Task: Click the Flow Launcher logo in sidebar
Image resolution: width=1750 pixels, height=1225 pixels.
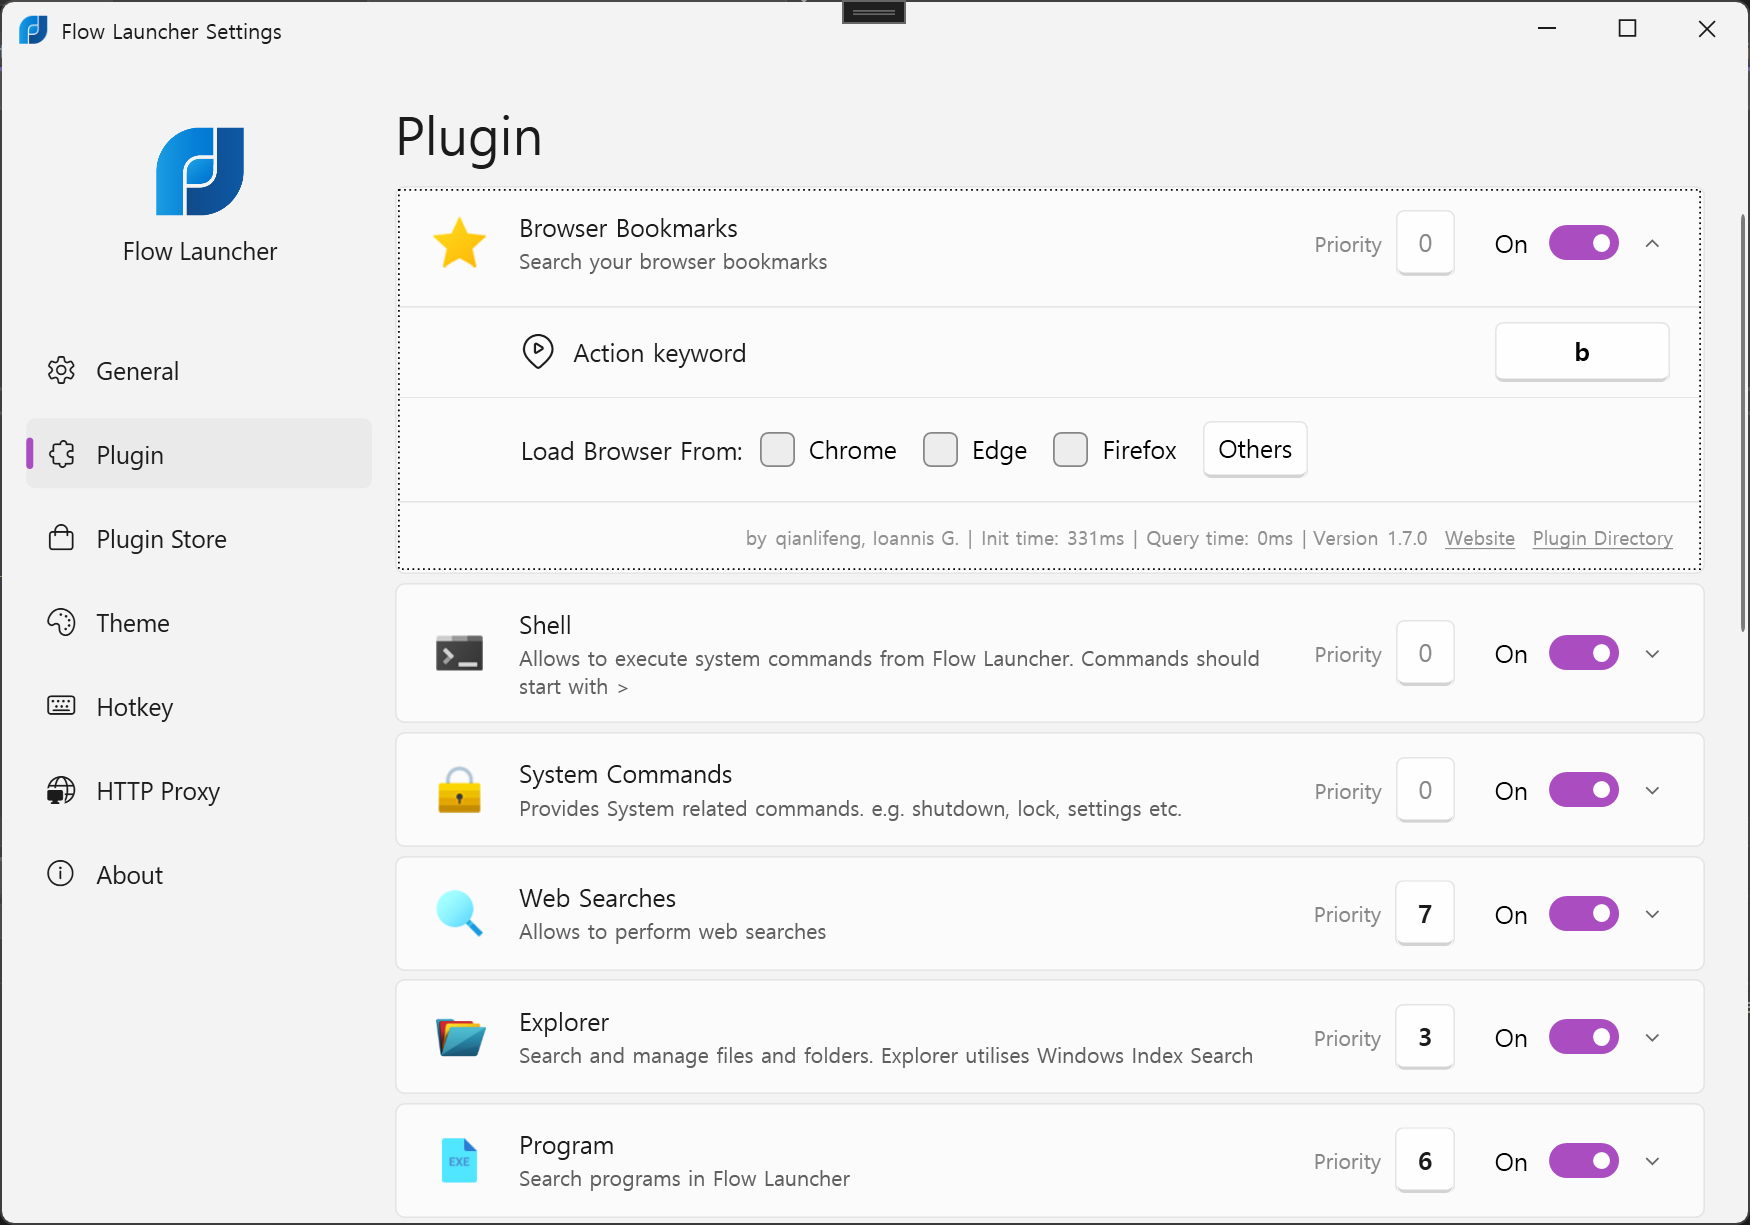Action: [x=200, y=171]
